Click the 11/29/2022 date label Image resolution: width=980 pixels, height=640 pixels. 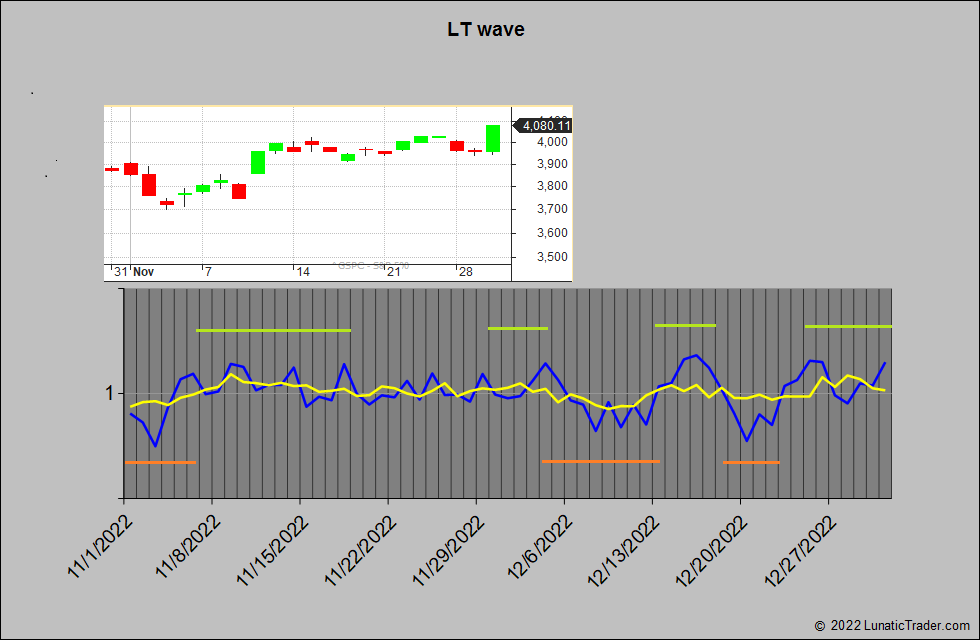click(448, 551)
